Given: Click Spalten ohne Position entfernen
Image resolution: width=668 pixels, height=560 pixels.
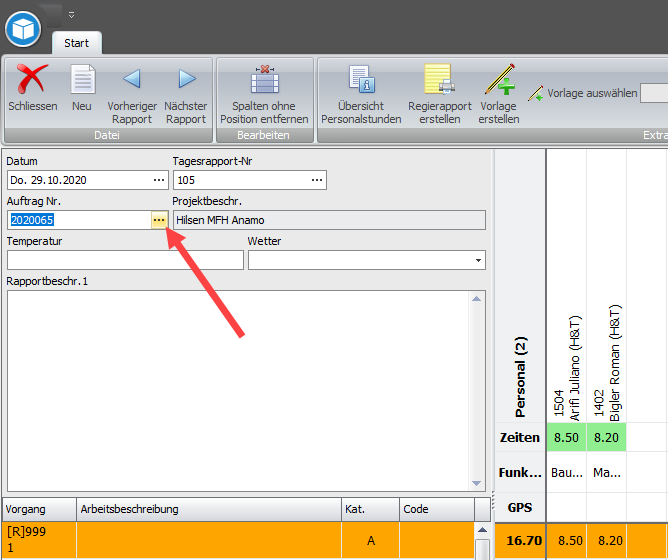Looking at the screenshot, I should (264, 94).
